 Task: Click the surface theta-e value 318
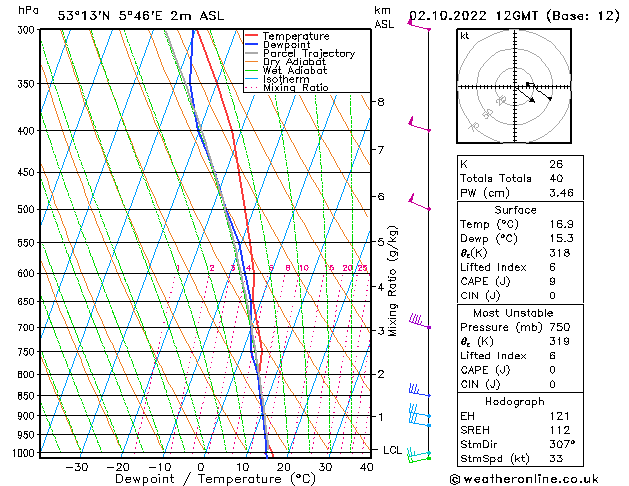[560, 253]
